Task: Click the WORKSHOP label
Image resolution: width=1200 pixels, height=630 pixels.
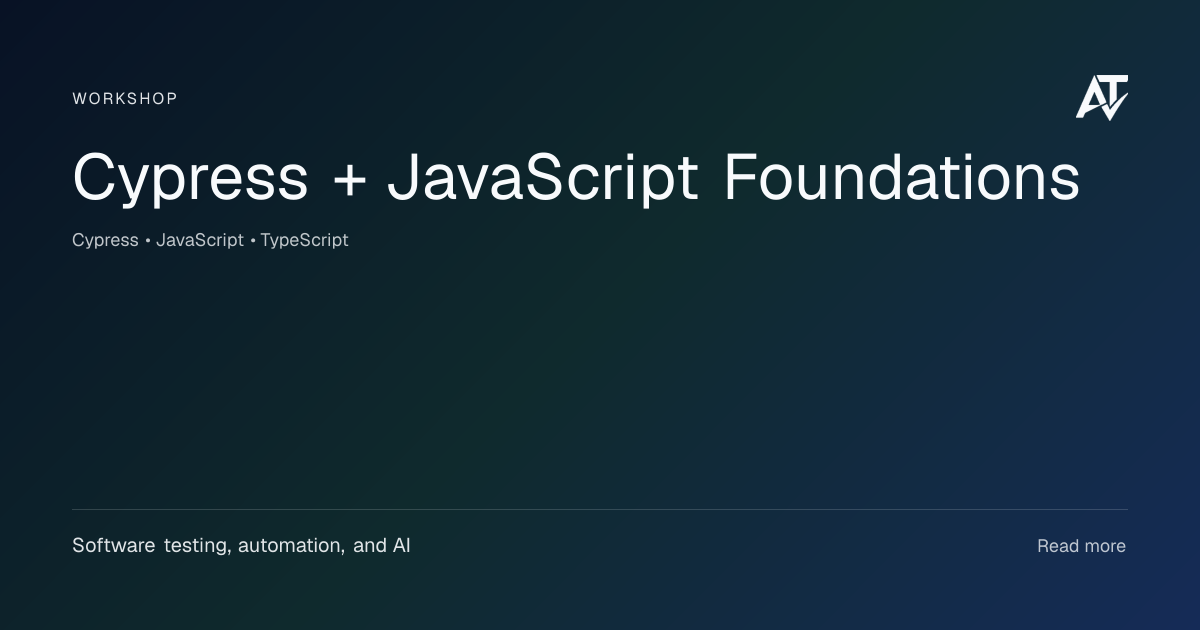Action: click(125, 99)
